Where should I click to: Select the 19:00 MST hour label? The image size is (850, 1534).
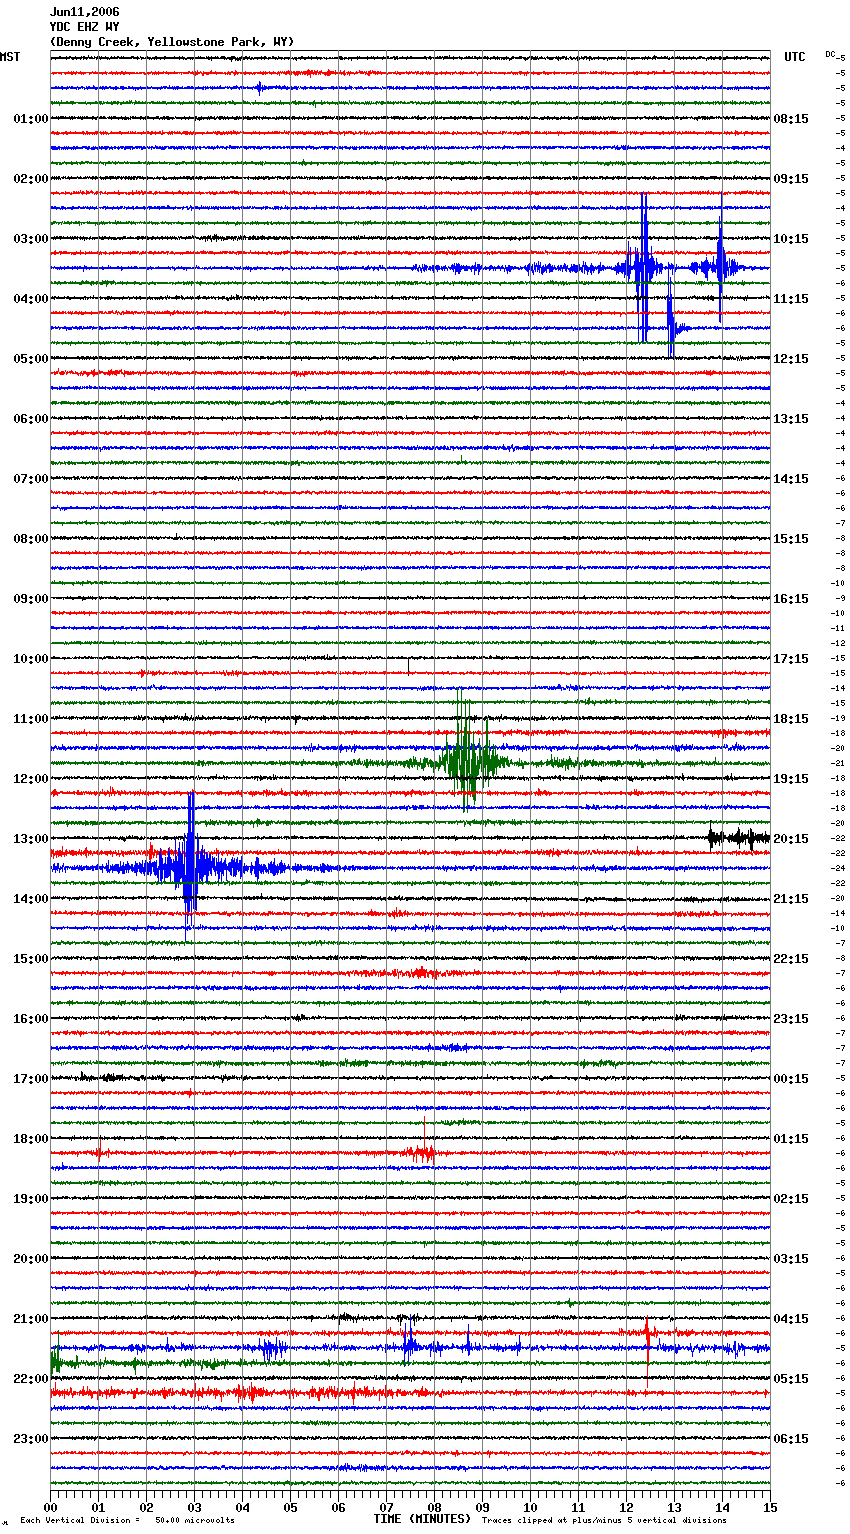tap(30, 1199)
